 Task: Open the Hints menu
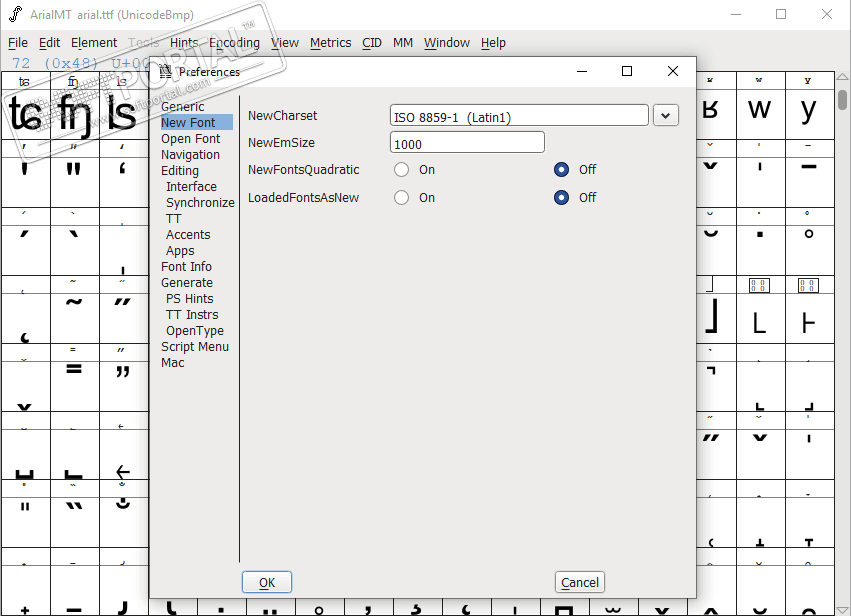pos(184,43)
